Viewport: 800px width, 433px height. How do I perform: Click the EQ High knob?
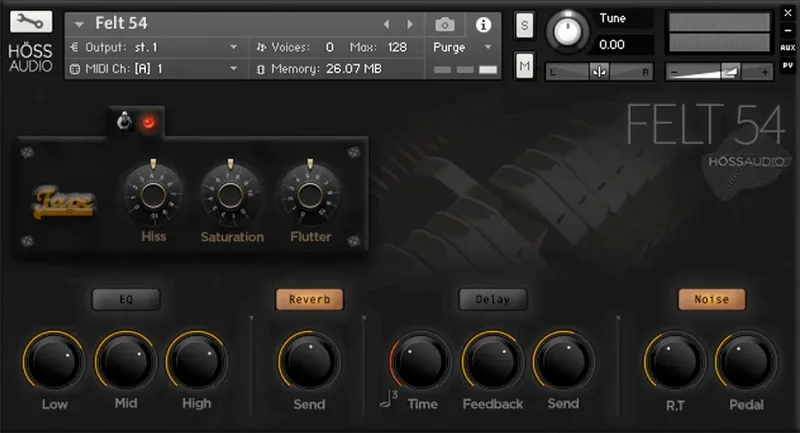point(196,361)
